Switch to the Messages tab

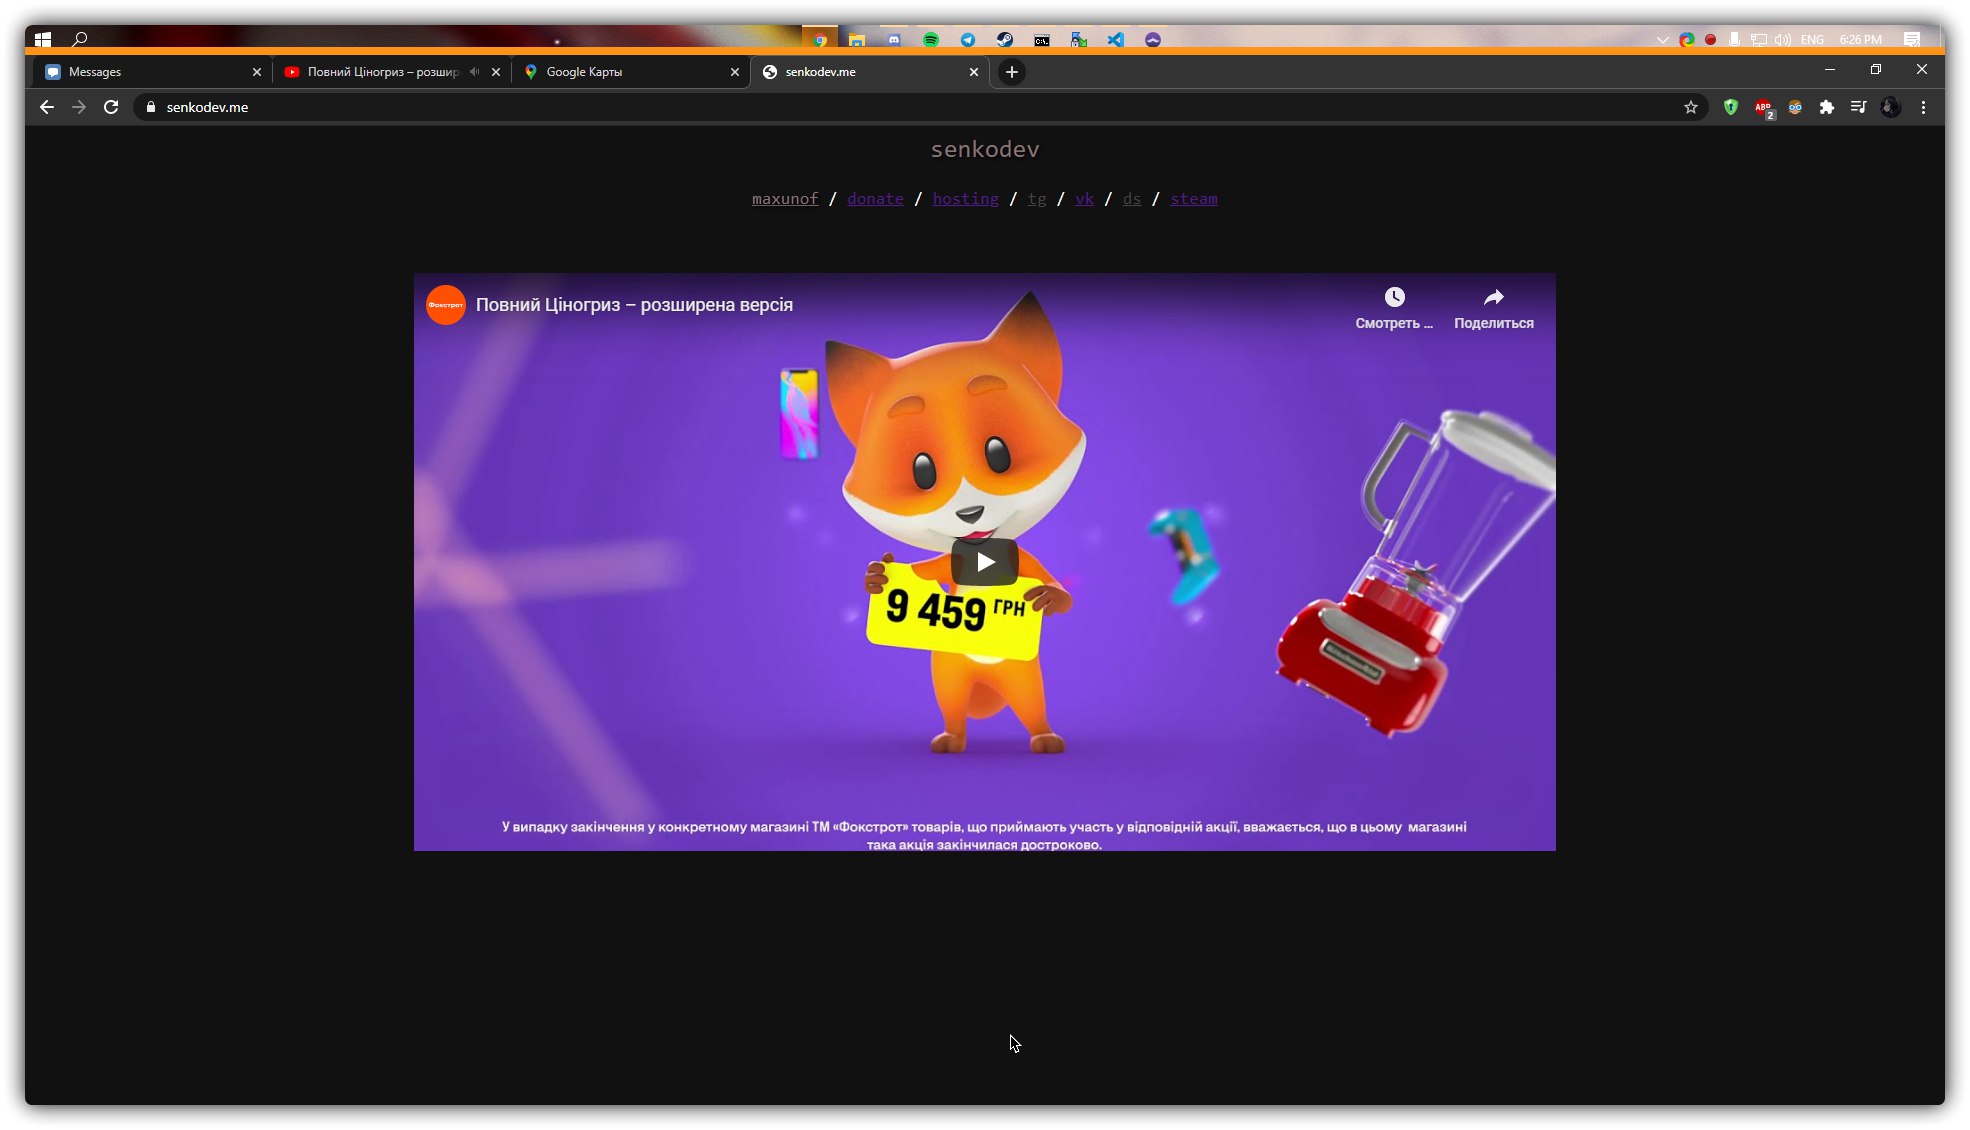(150, 72)
